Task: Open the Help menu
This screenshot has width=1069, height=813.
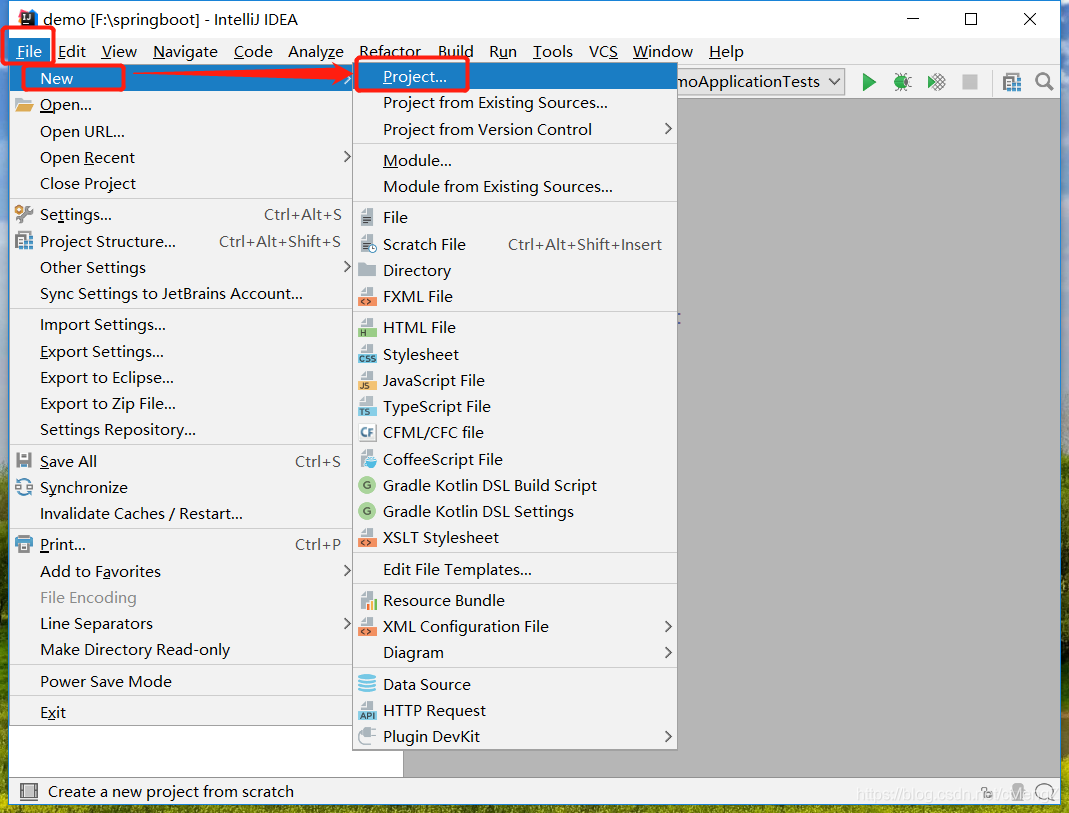Action: click(x=726, y=52)
